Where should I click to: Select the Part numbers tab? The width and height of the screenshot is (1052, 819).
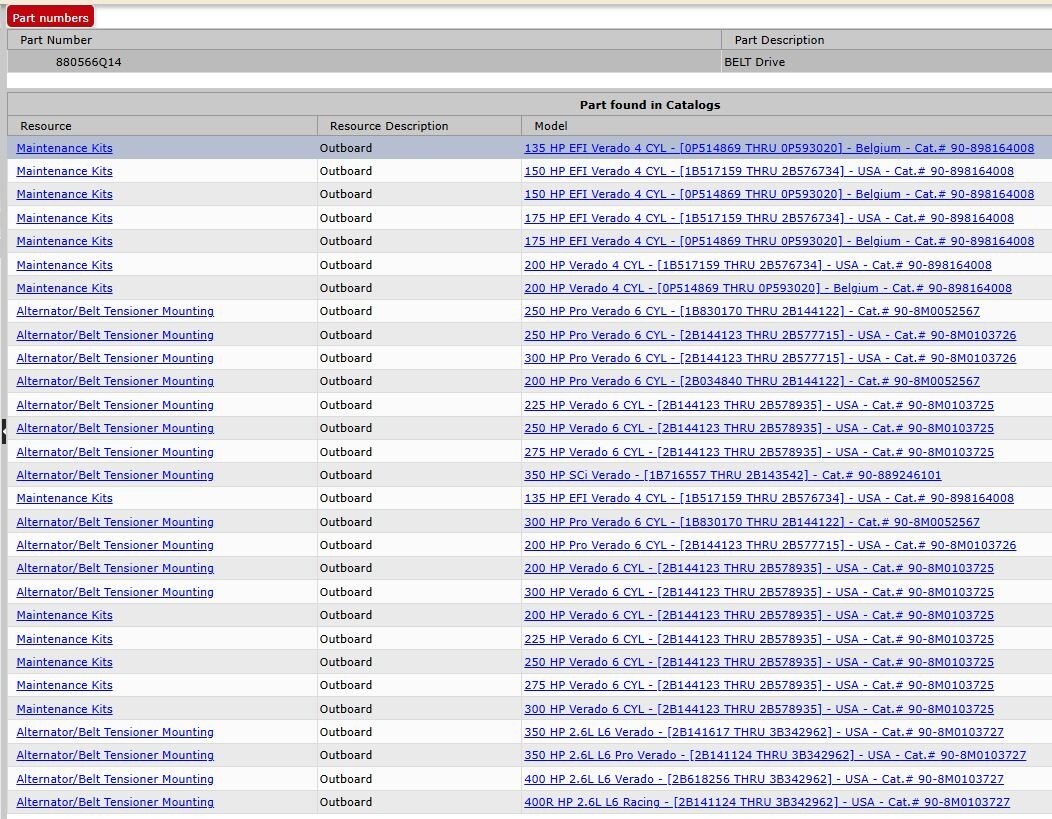(50, 17)
